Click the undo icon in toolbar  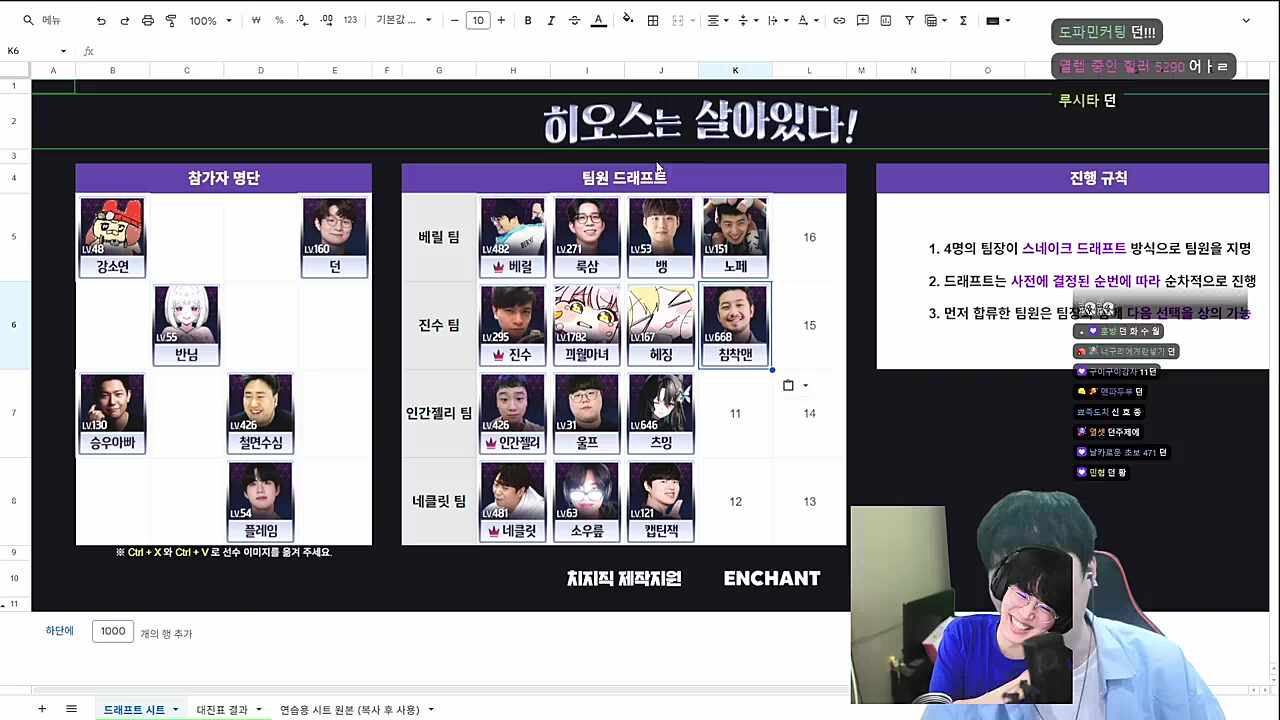101,20
